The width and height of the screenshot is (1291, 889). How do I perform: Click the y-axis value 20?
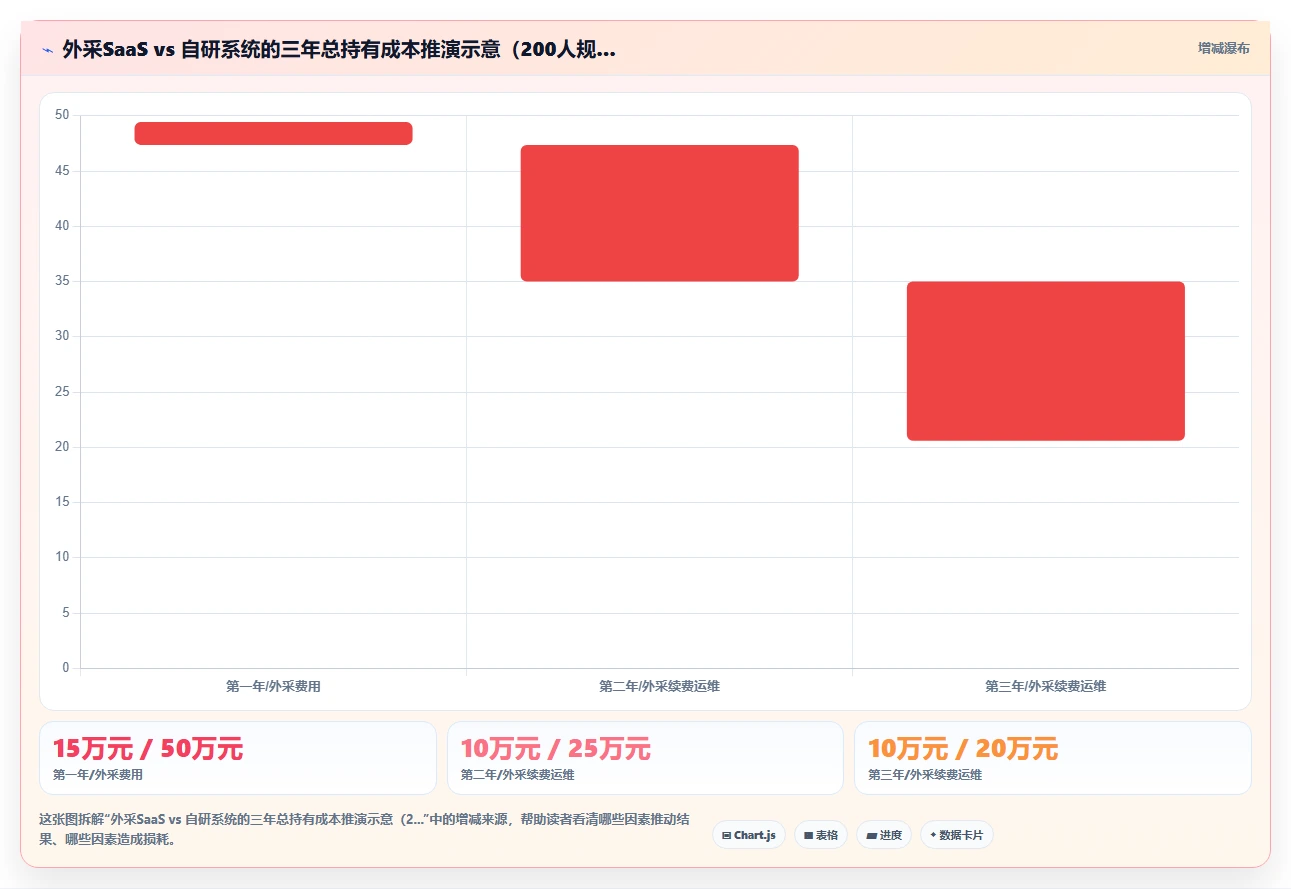62,447
